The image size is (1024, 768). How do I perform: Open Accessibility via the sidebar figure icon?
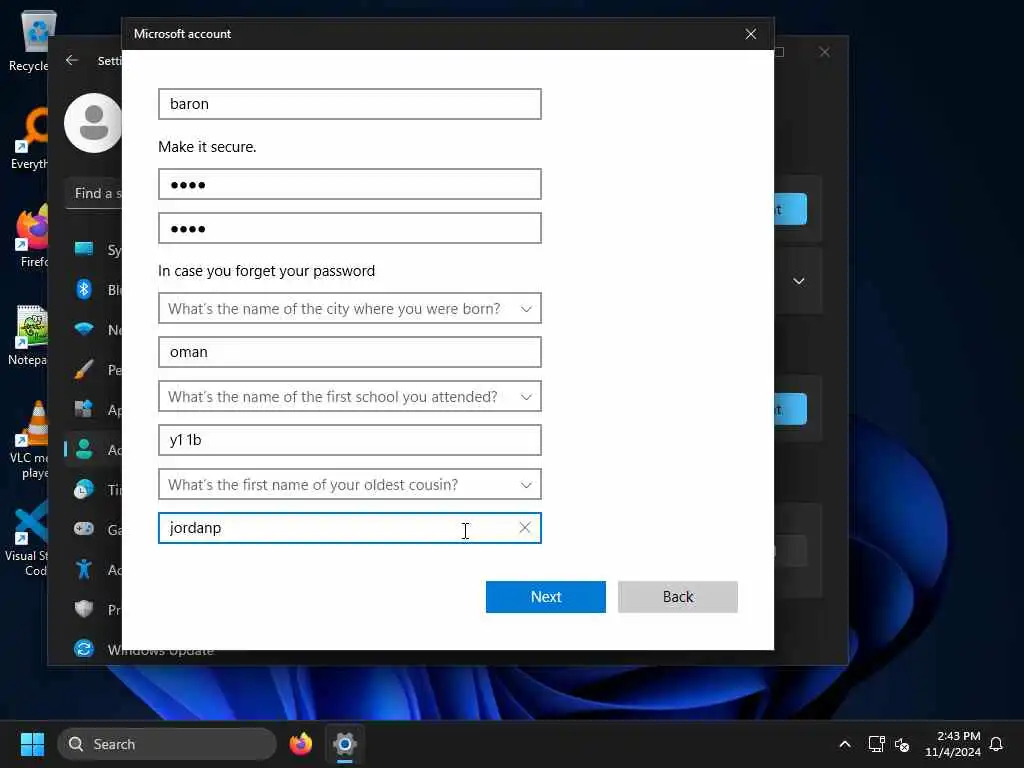[84, 569]
